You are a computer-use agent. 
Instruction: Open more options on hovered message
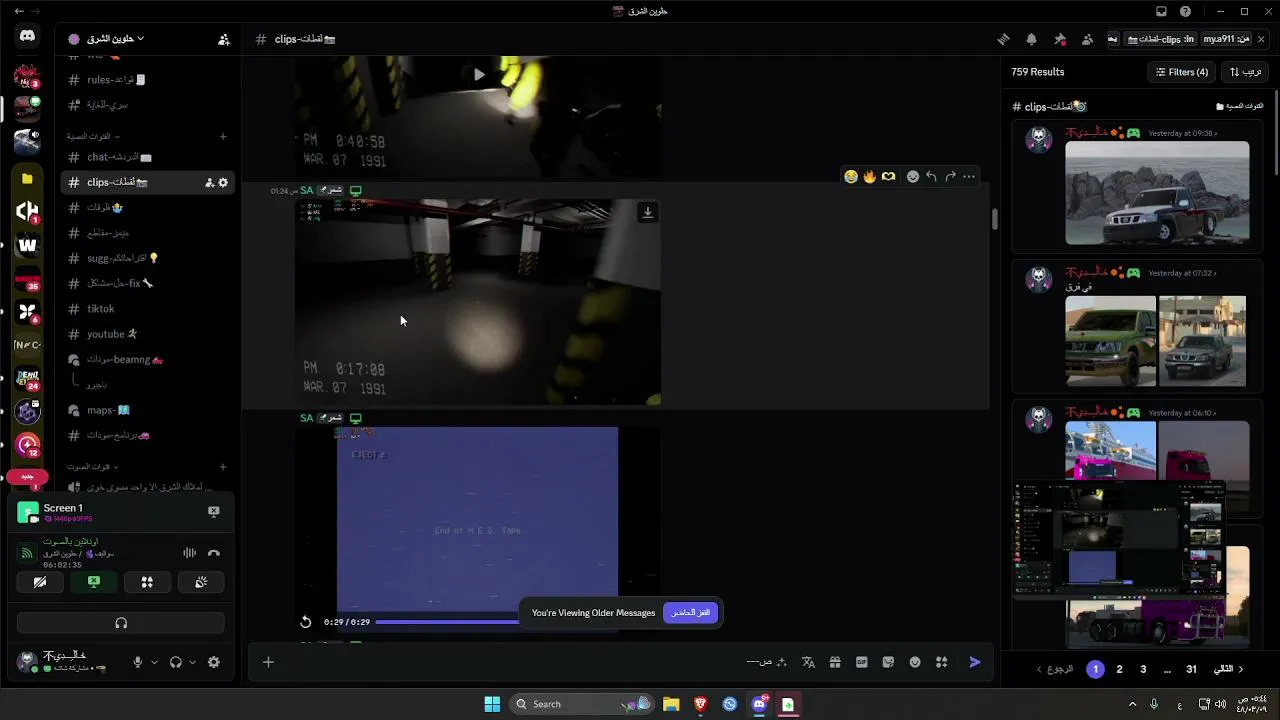point(969,176)
